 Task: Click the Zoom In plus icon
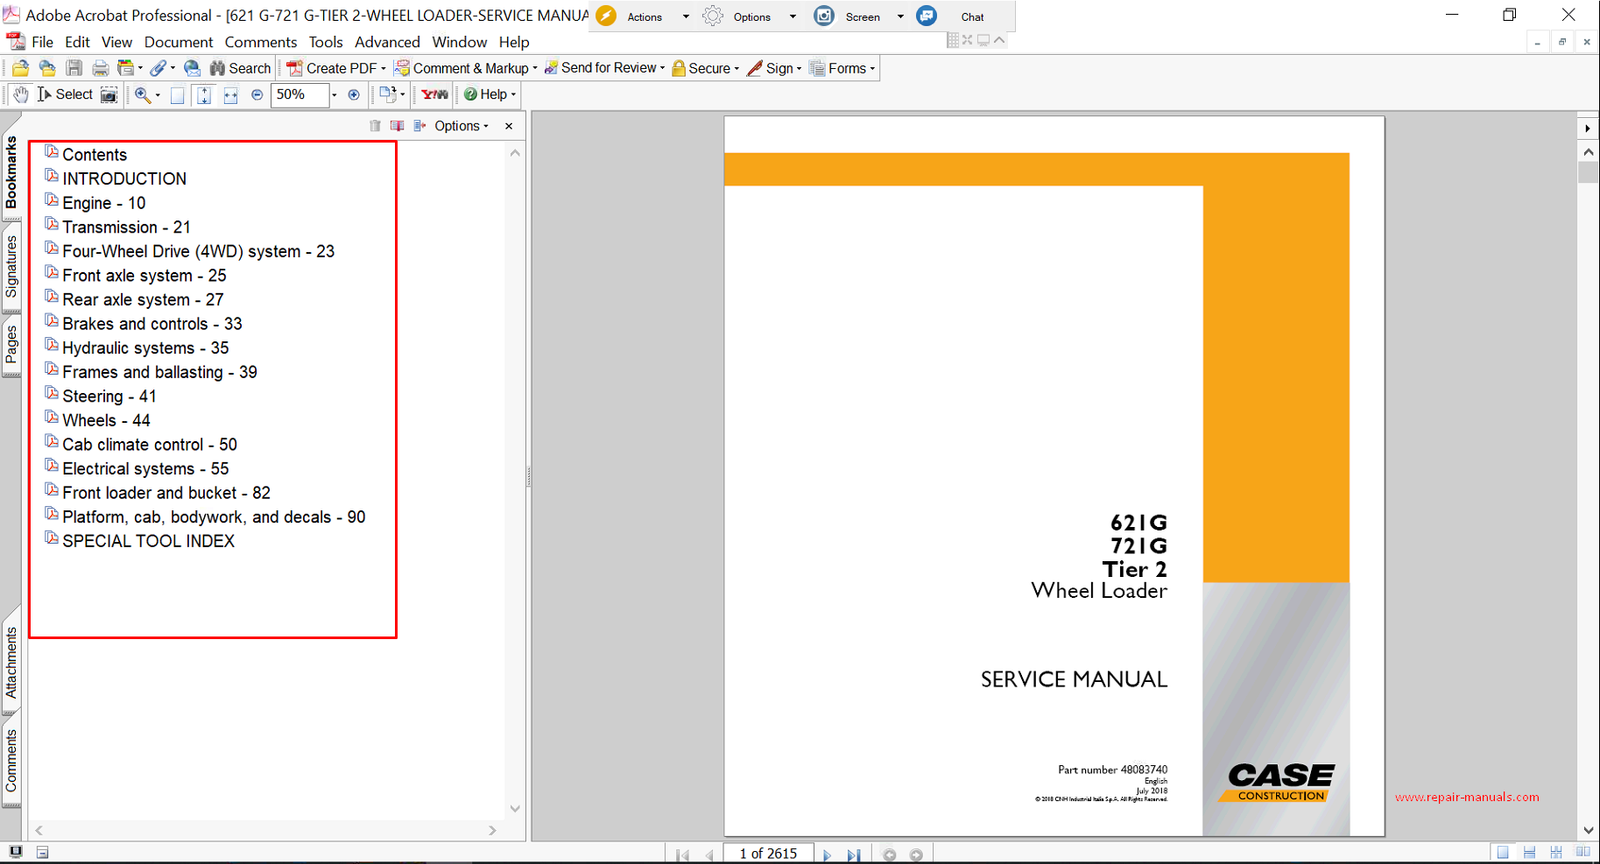point(353,95)
